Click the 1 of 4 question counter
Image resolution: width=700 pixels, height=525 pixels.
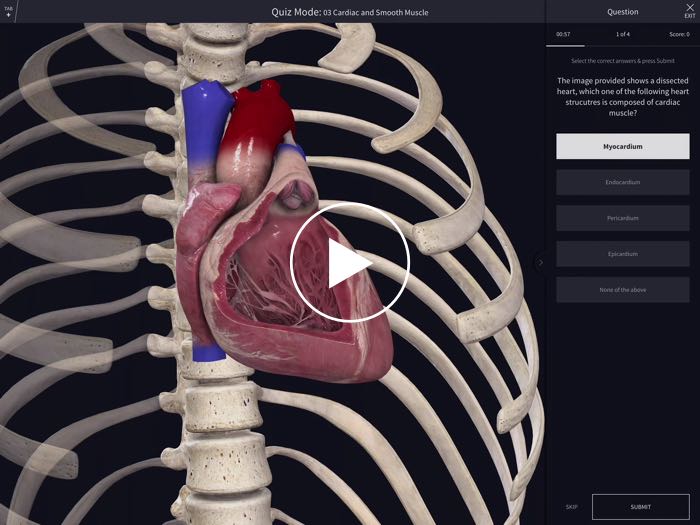pos(622,35)
